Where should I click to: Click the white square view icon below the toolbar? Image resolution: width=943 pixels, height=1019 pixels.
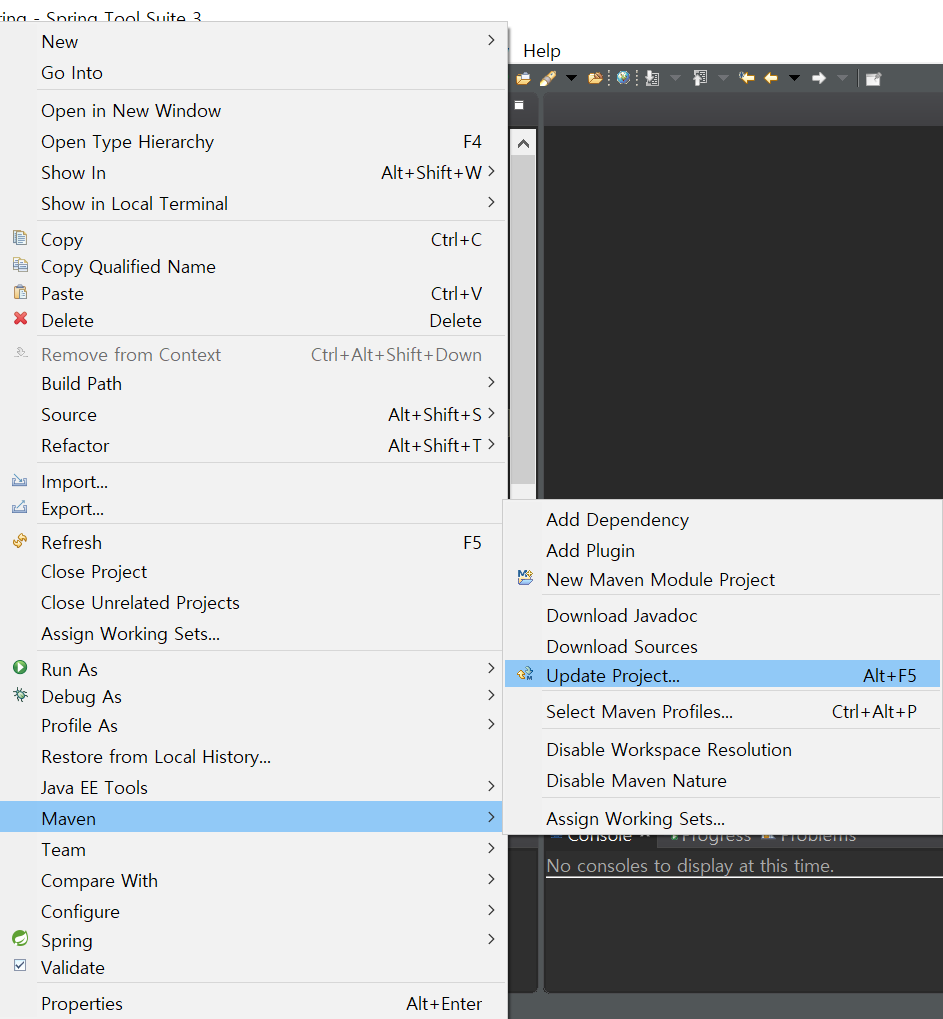click(519, 105)
